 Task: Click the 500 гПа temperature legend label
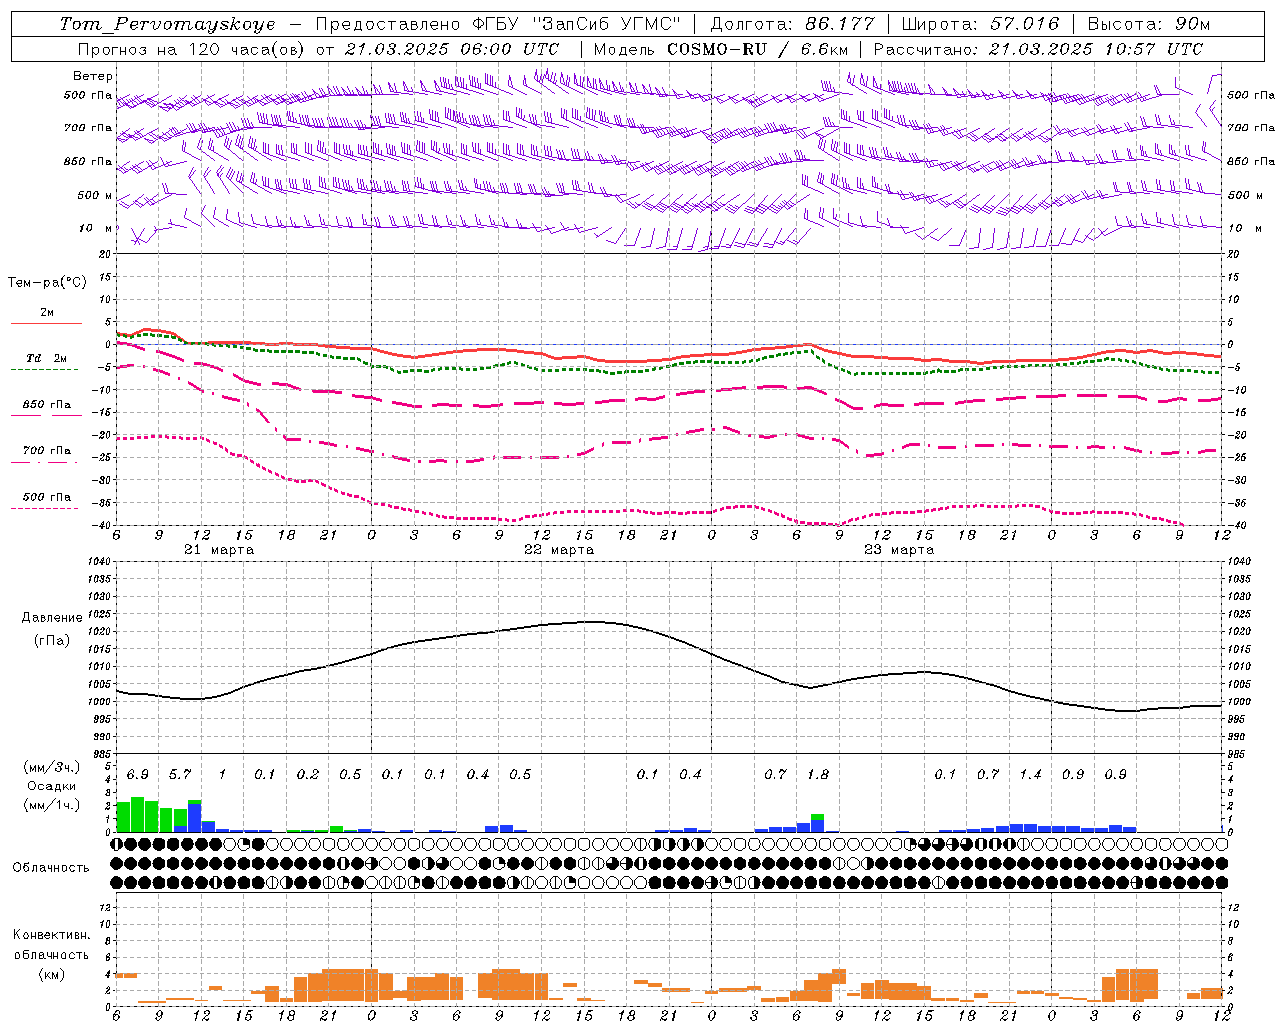(46, 497)
